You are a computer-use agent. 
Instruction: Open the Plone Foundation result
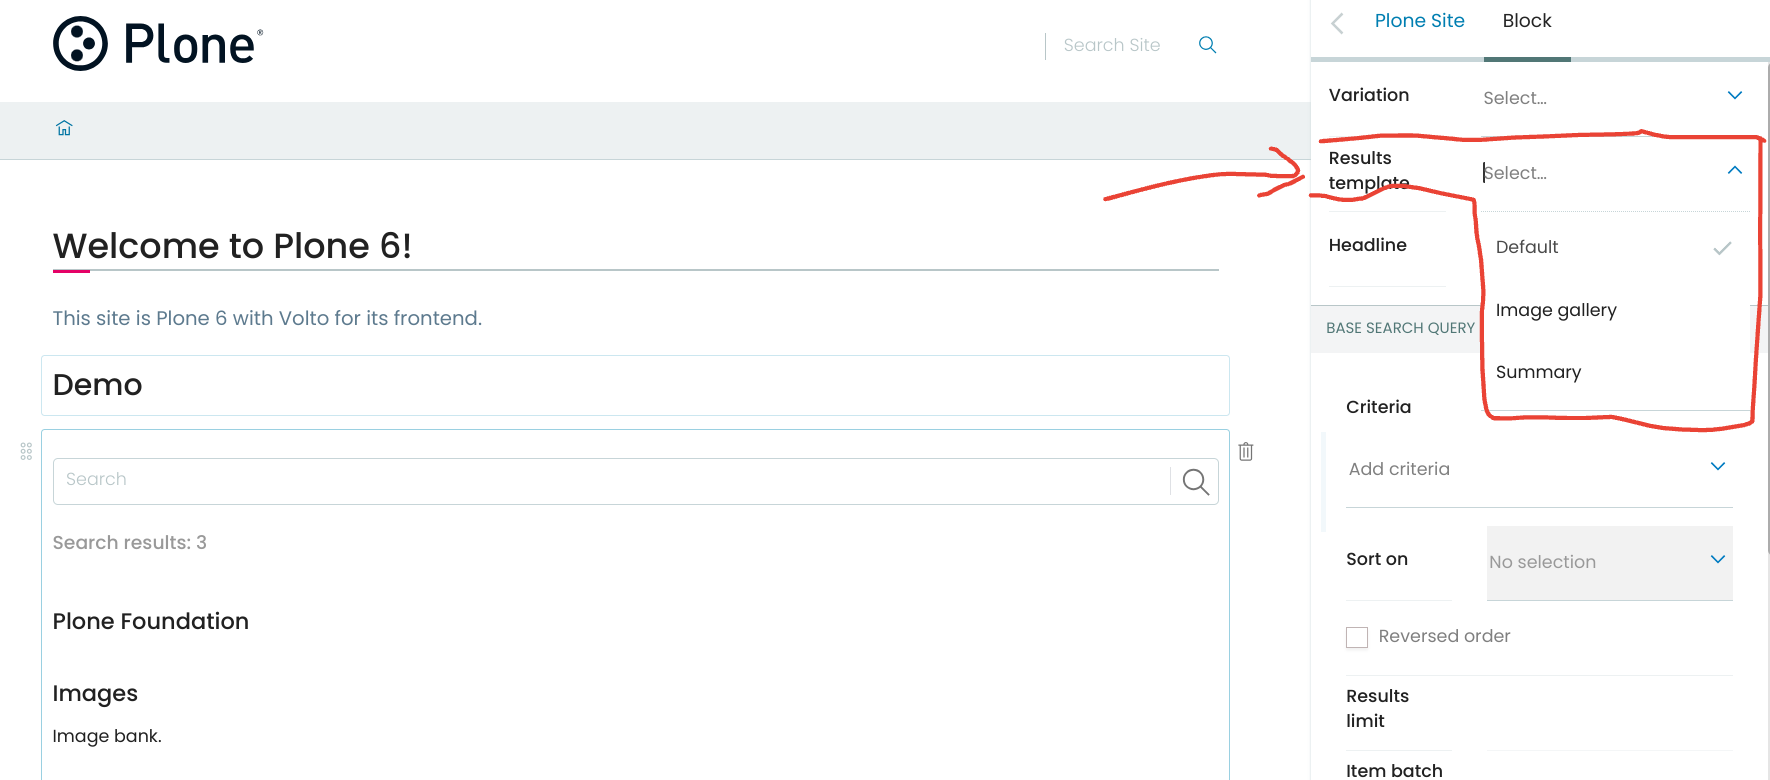(151, 621)
